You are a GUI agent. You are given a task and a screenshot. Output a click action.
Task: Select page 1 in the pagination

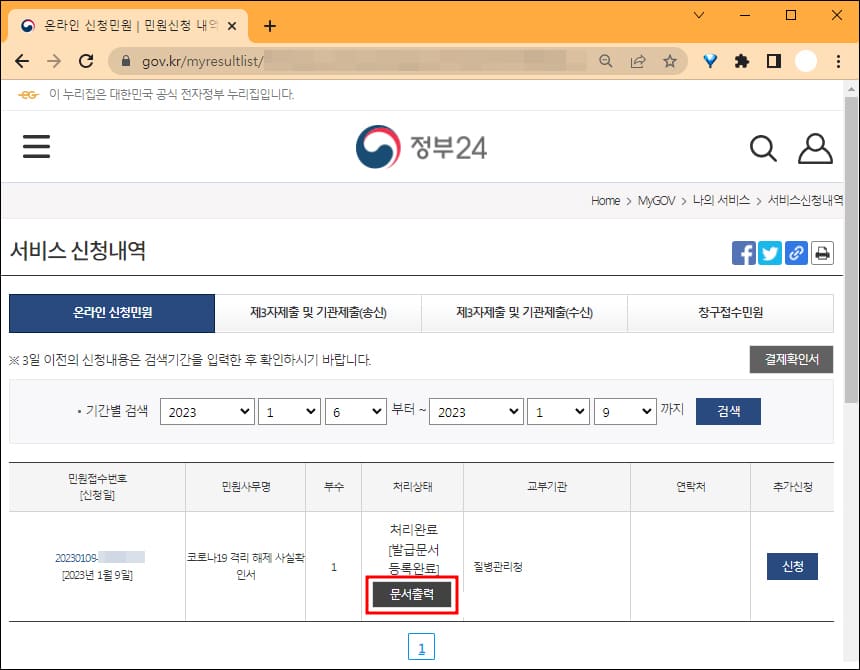click(x=421, y=646)
